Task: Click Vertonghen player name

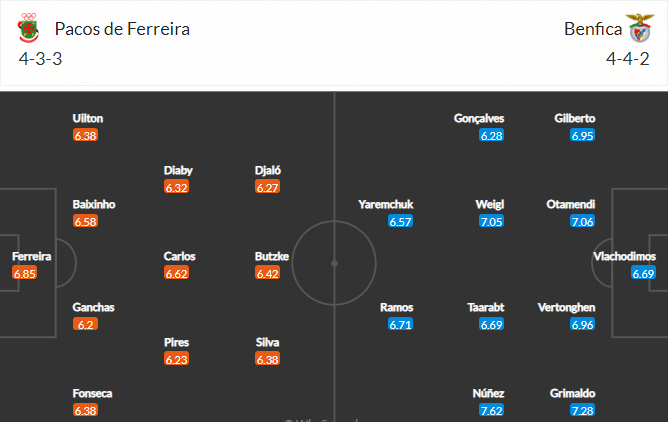Action: pos(566,308)
